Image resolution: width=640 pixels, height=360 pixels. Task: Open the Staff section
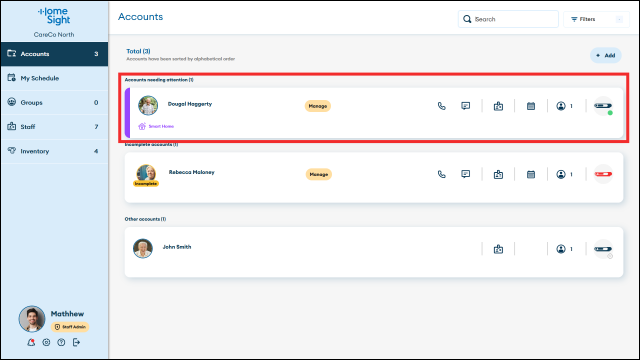tap(54, 127)
